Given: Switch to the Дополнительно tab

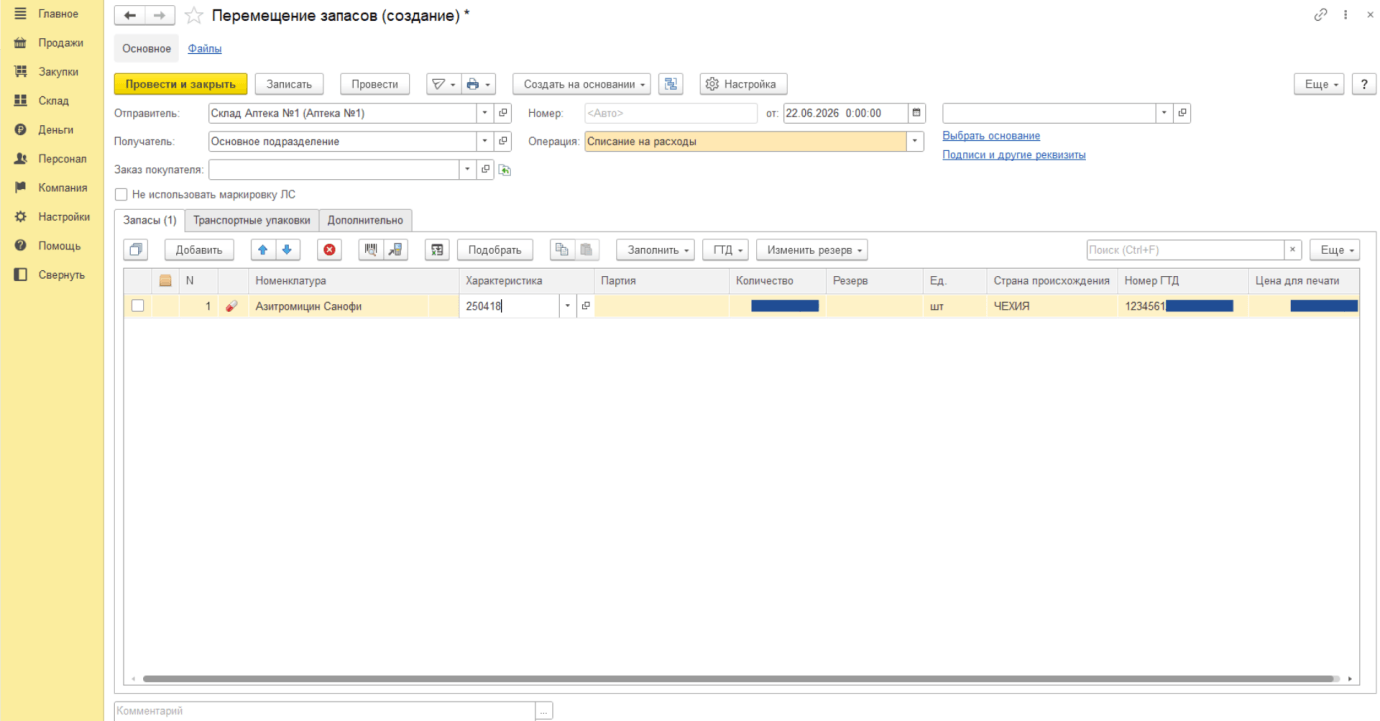Looking at the screenshot, I should [365, 220].
